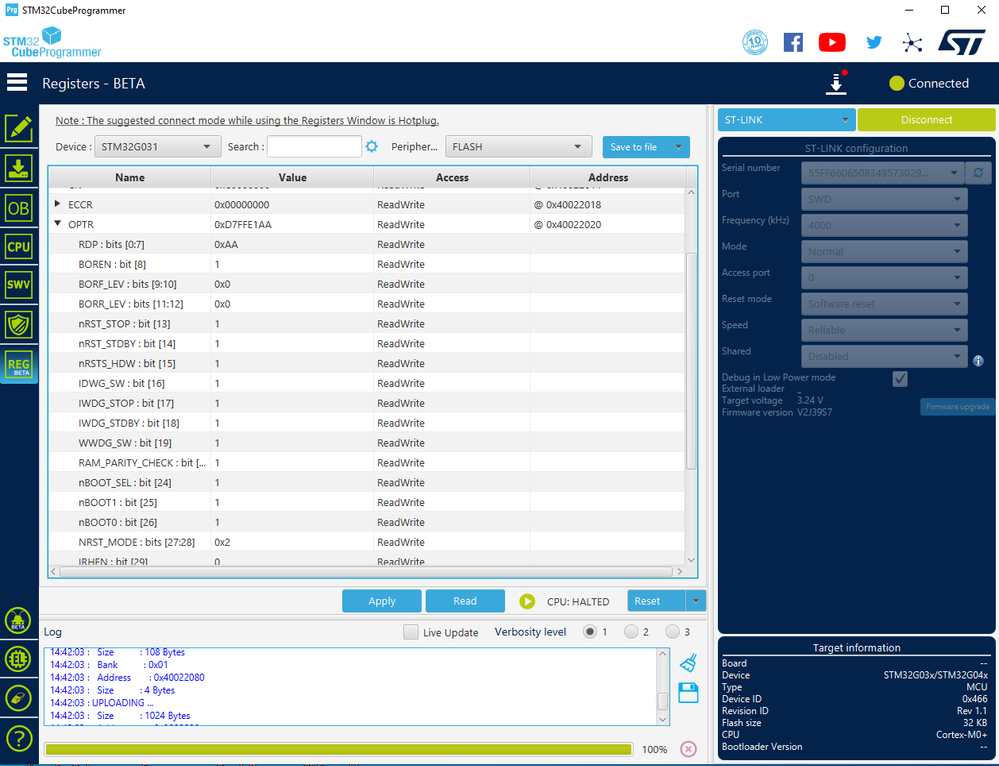
Task: Open the ST-LINK interface dropdown
Action: tap(786, 120)
